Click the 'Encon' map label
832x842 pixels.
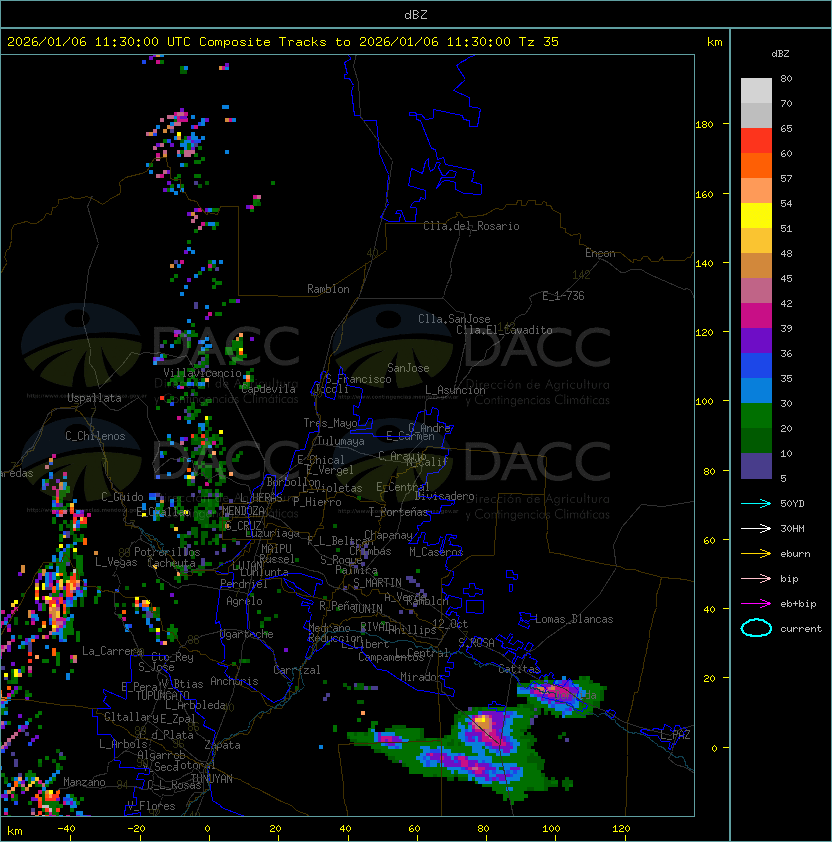(x=600, y=253)
